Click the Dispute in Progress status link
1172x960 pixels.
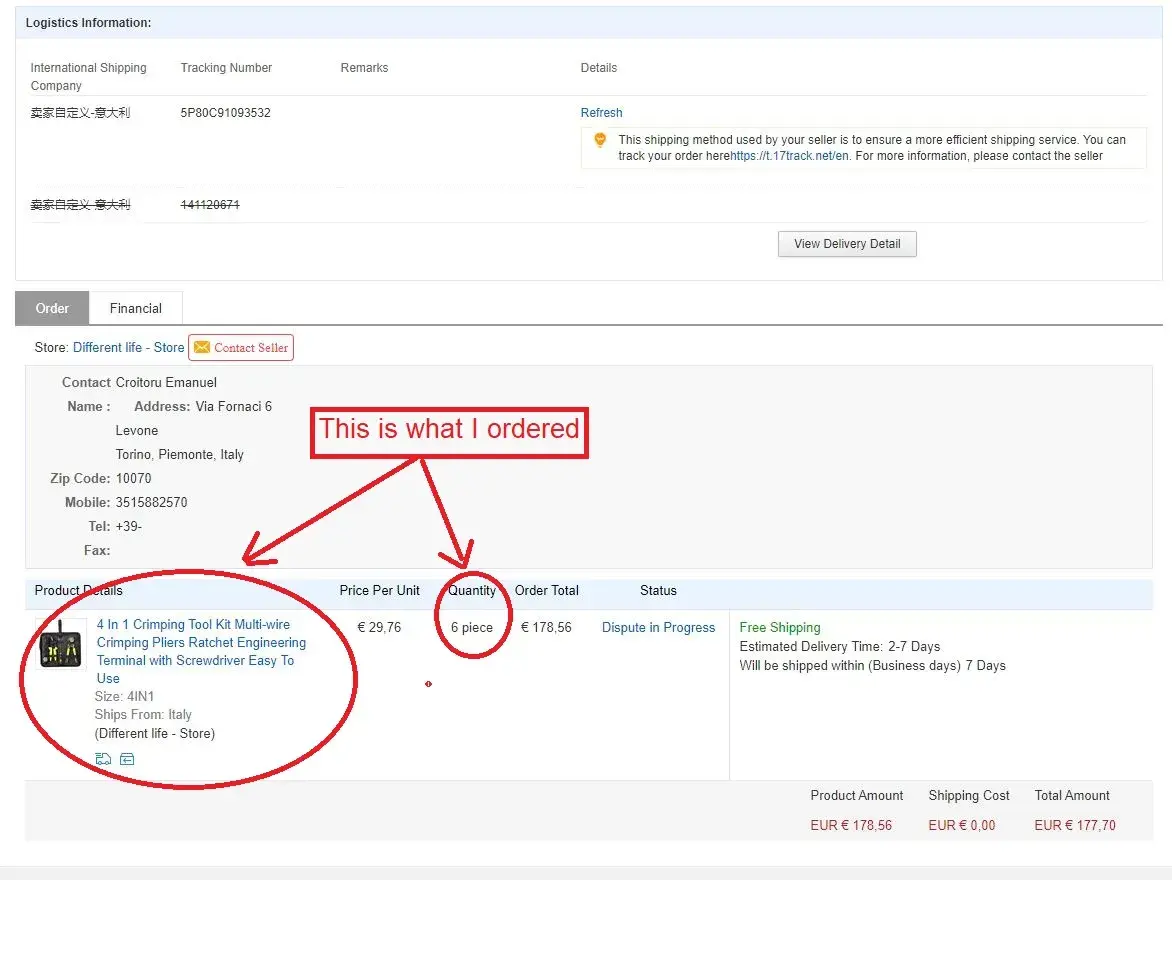pyautogui.click(x=658, y=628)
